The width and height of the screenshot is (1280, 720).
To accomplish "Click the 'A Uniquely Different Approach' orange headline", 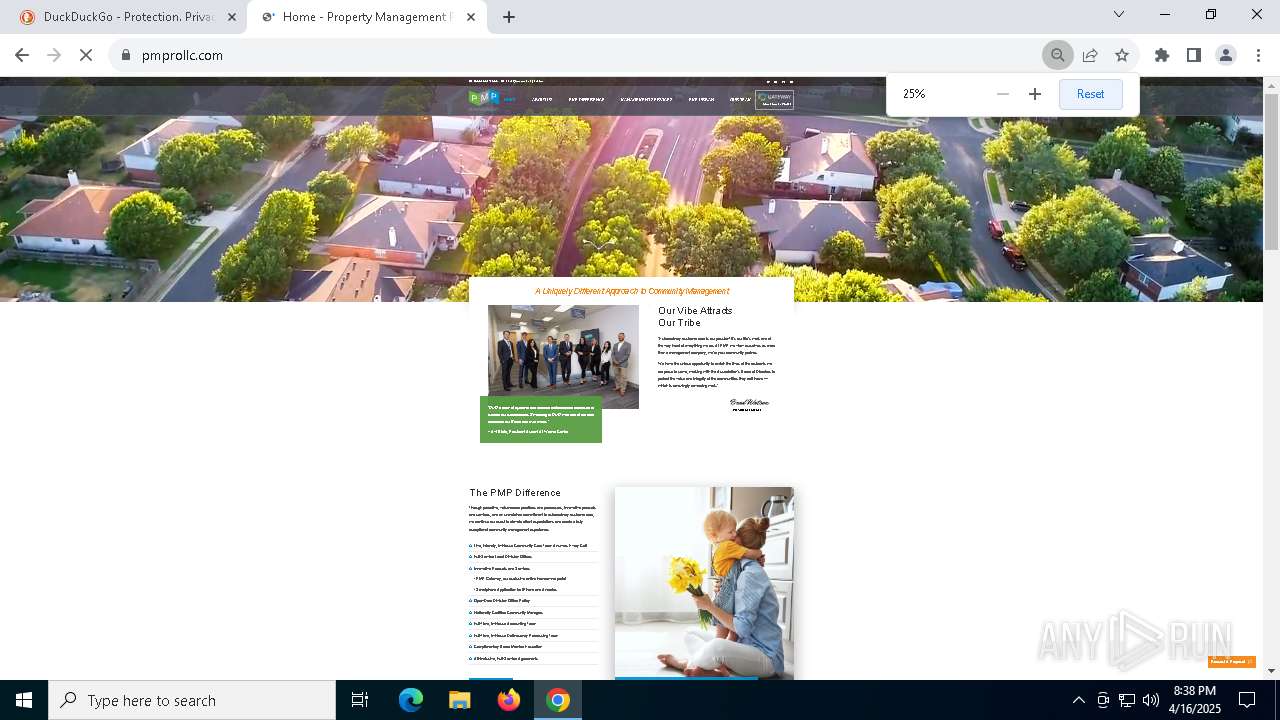I will coord(632,291).
